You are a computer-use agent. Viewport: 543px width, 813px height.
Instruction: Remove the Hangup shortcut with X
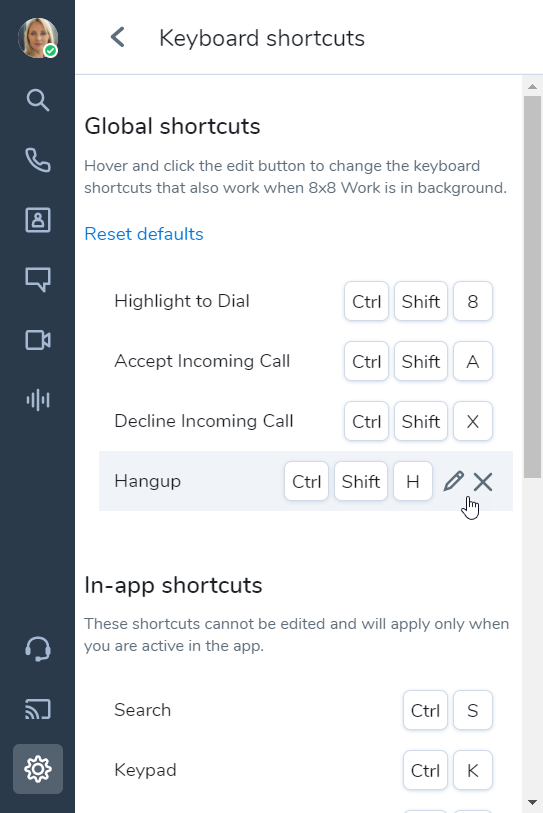tap(483, 482)
